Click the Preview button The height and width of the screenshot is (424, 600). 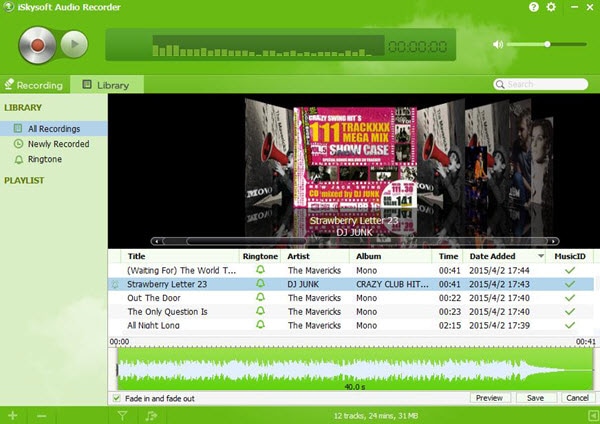tap(489, 398)
